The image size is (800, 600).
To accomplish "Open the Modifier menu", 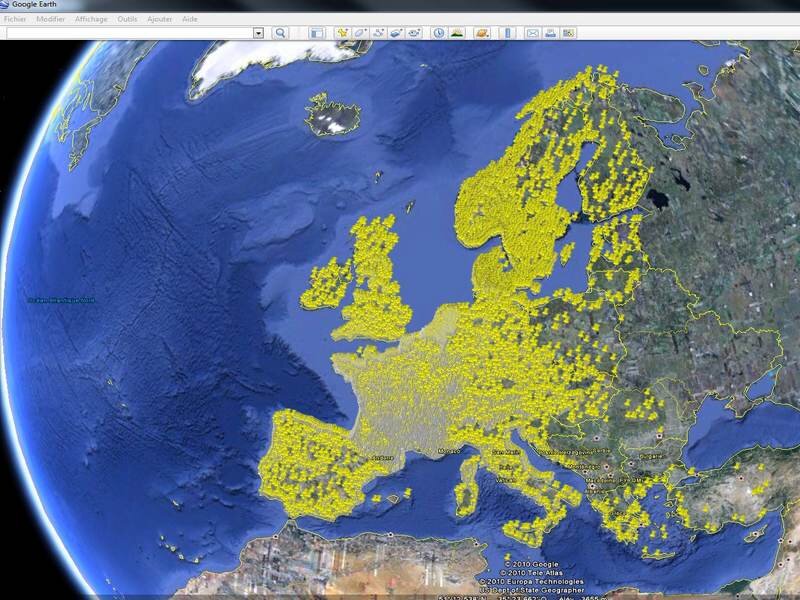I will click(51, 19).
